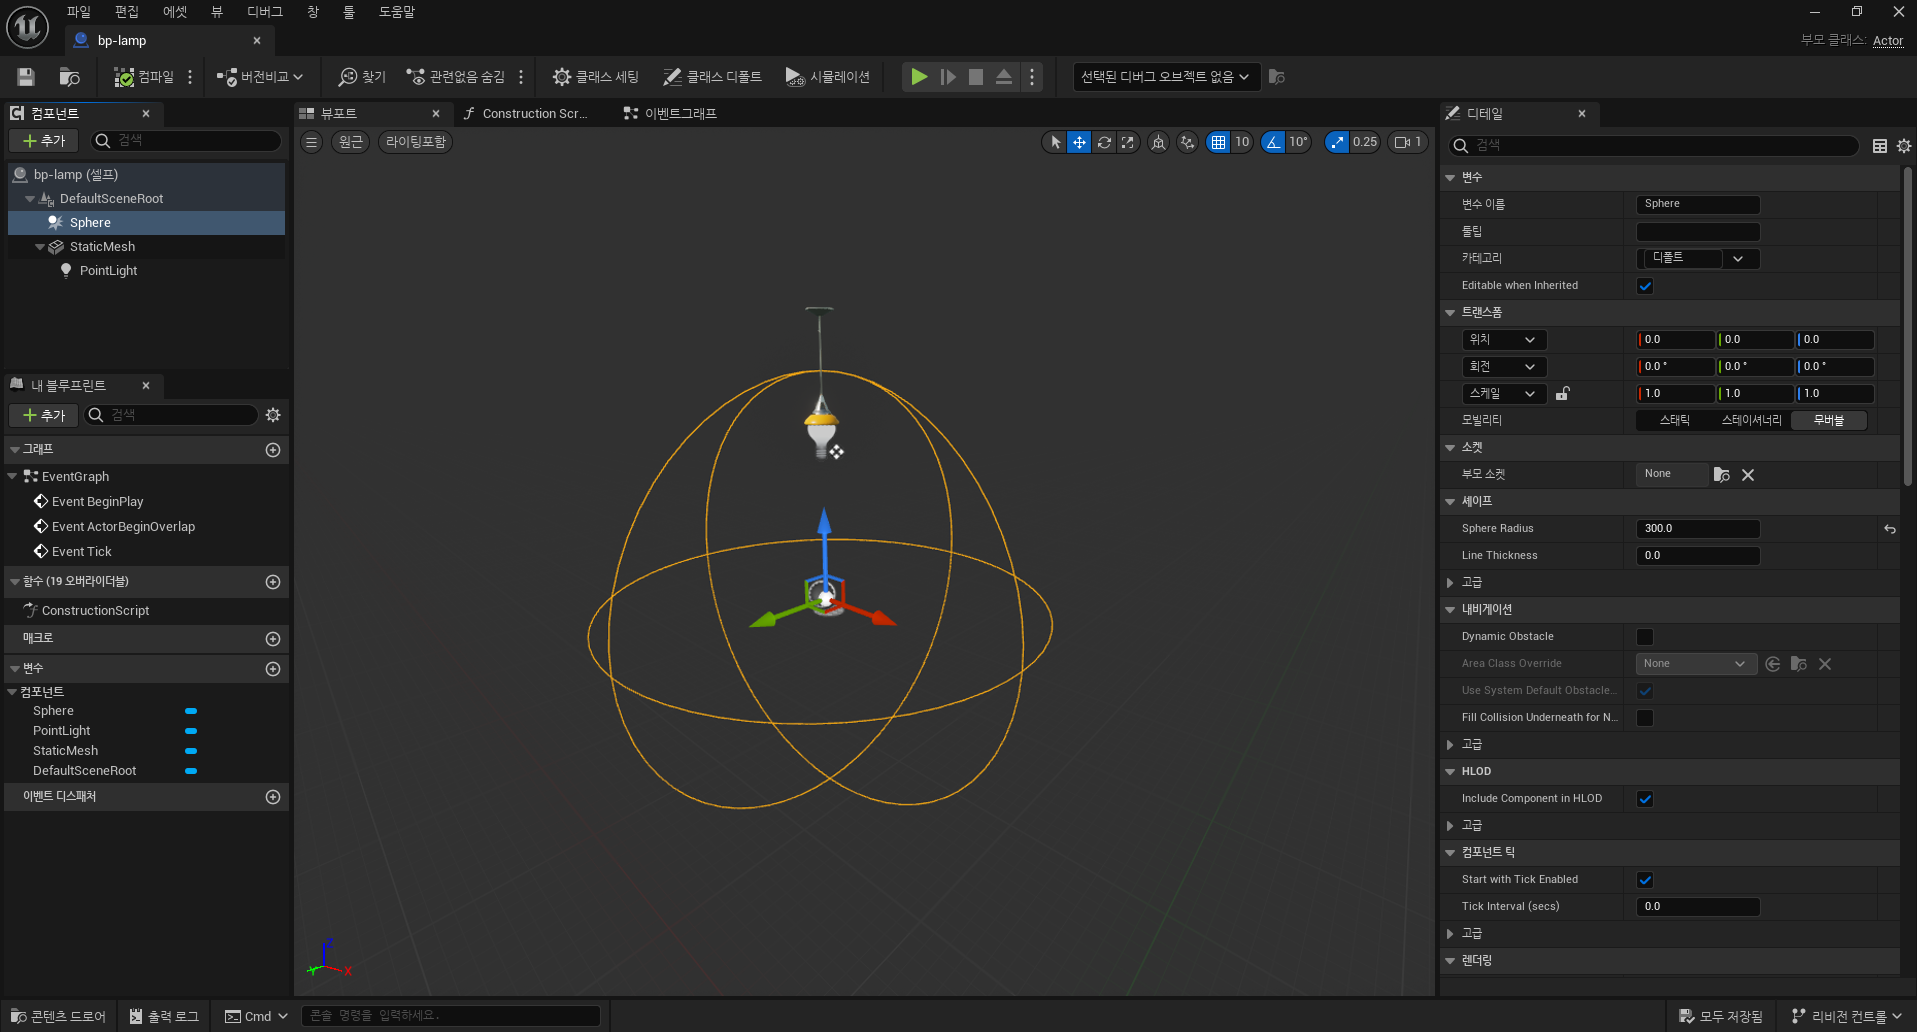The height and width of the screenshot is (1032, 1917).
Task: Click the Find (찾기) toolbar button
Action: tap(362, 77)
